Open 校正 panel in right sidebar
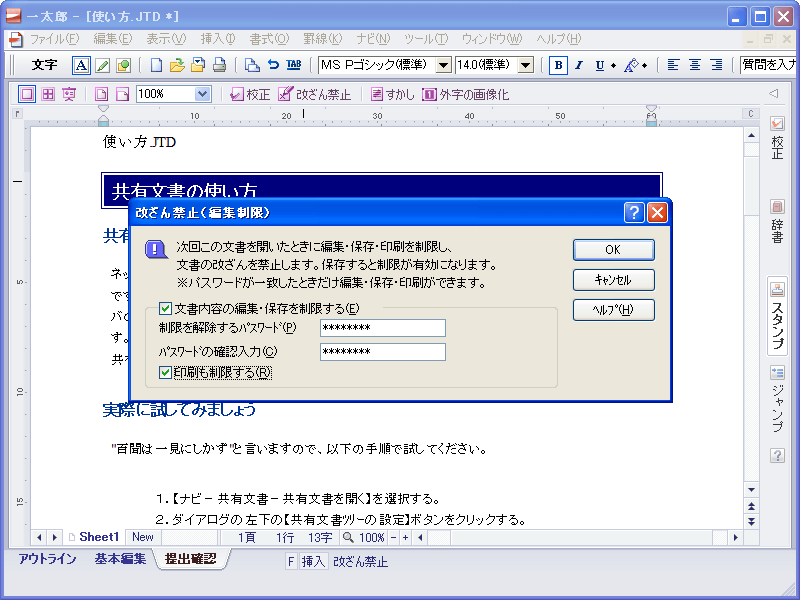The image size is (800, 600). [x=777, y=138]
